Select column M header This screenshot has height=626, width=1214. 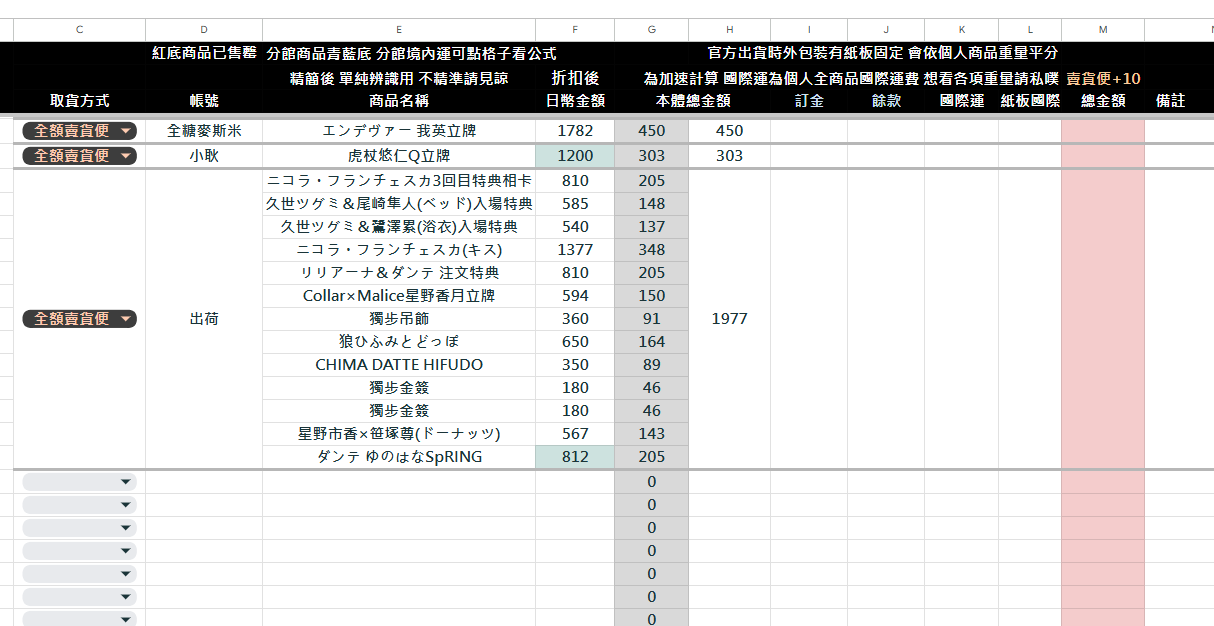[1103, 30]
